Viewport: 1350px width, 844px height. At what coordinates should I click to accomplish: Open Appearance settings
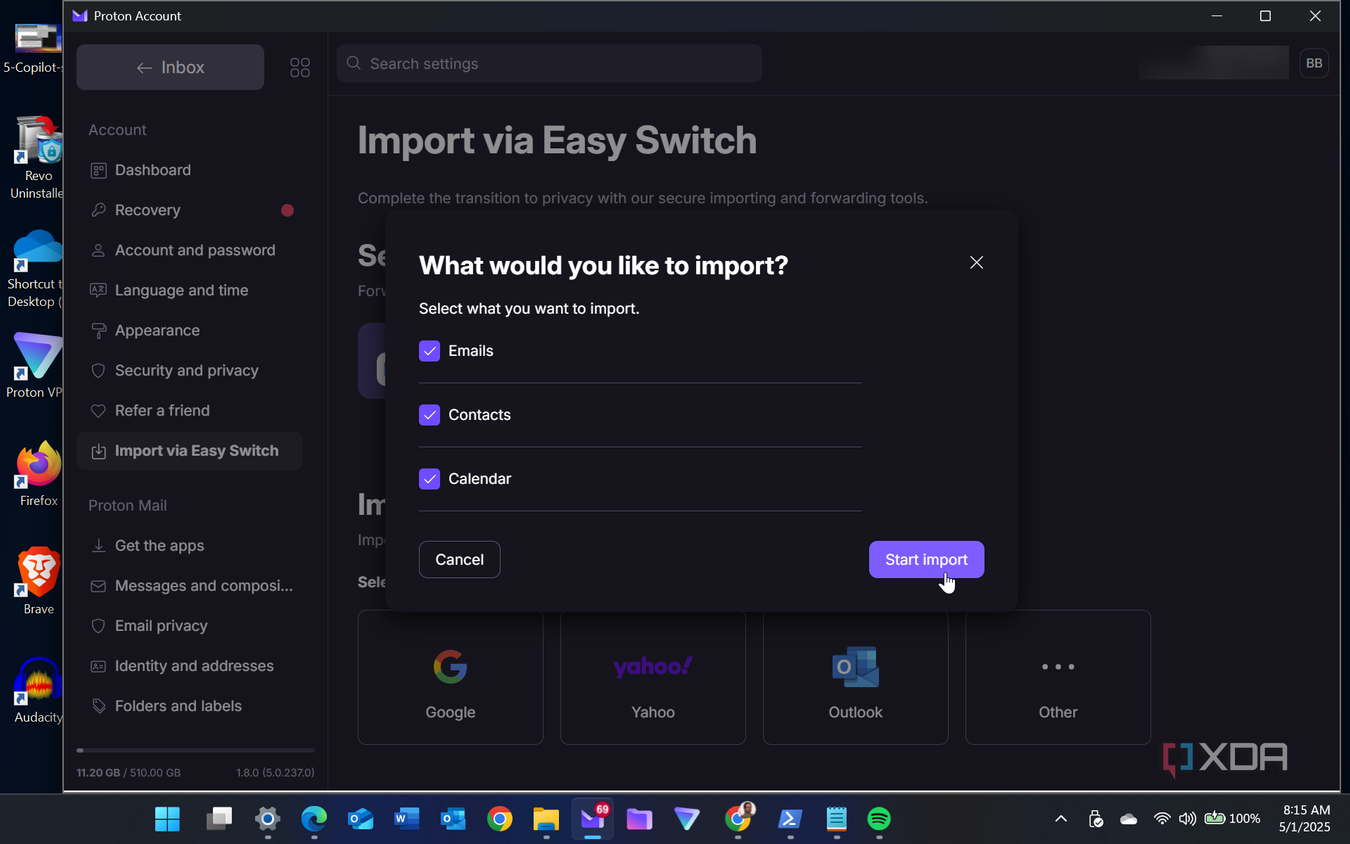[190, 330]
